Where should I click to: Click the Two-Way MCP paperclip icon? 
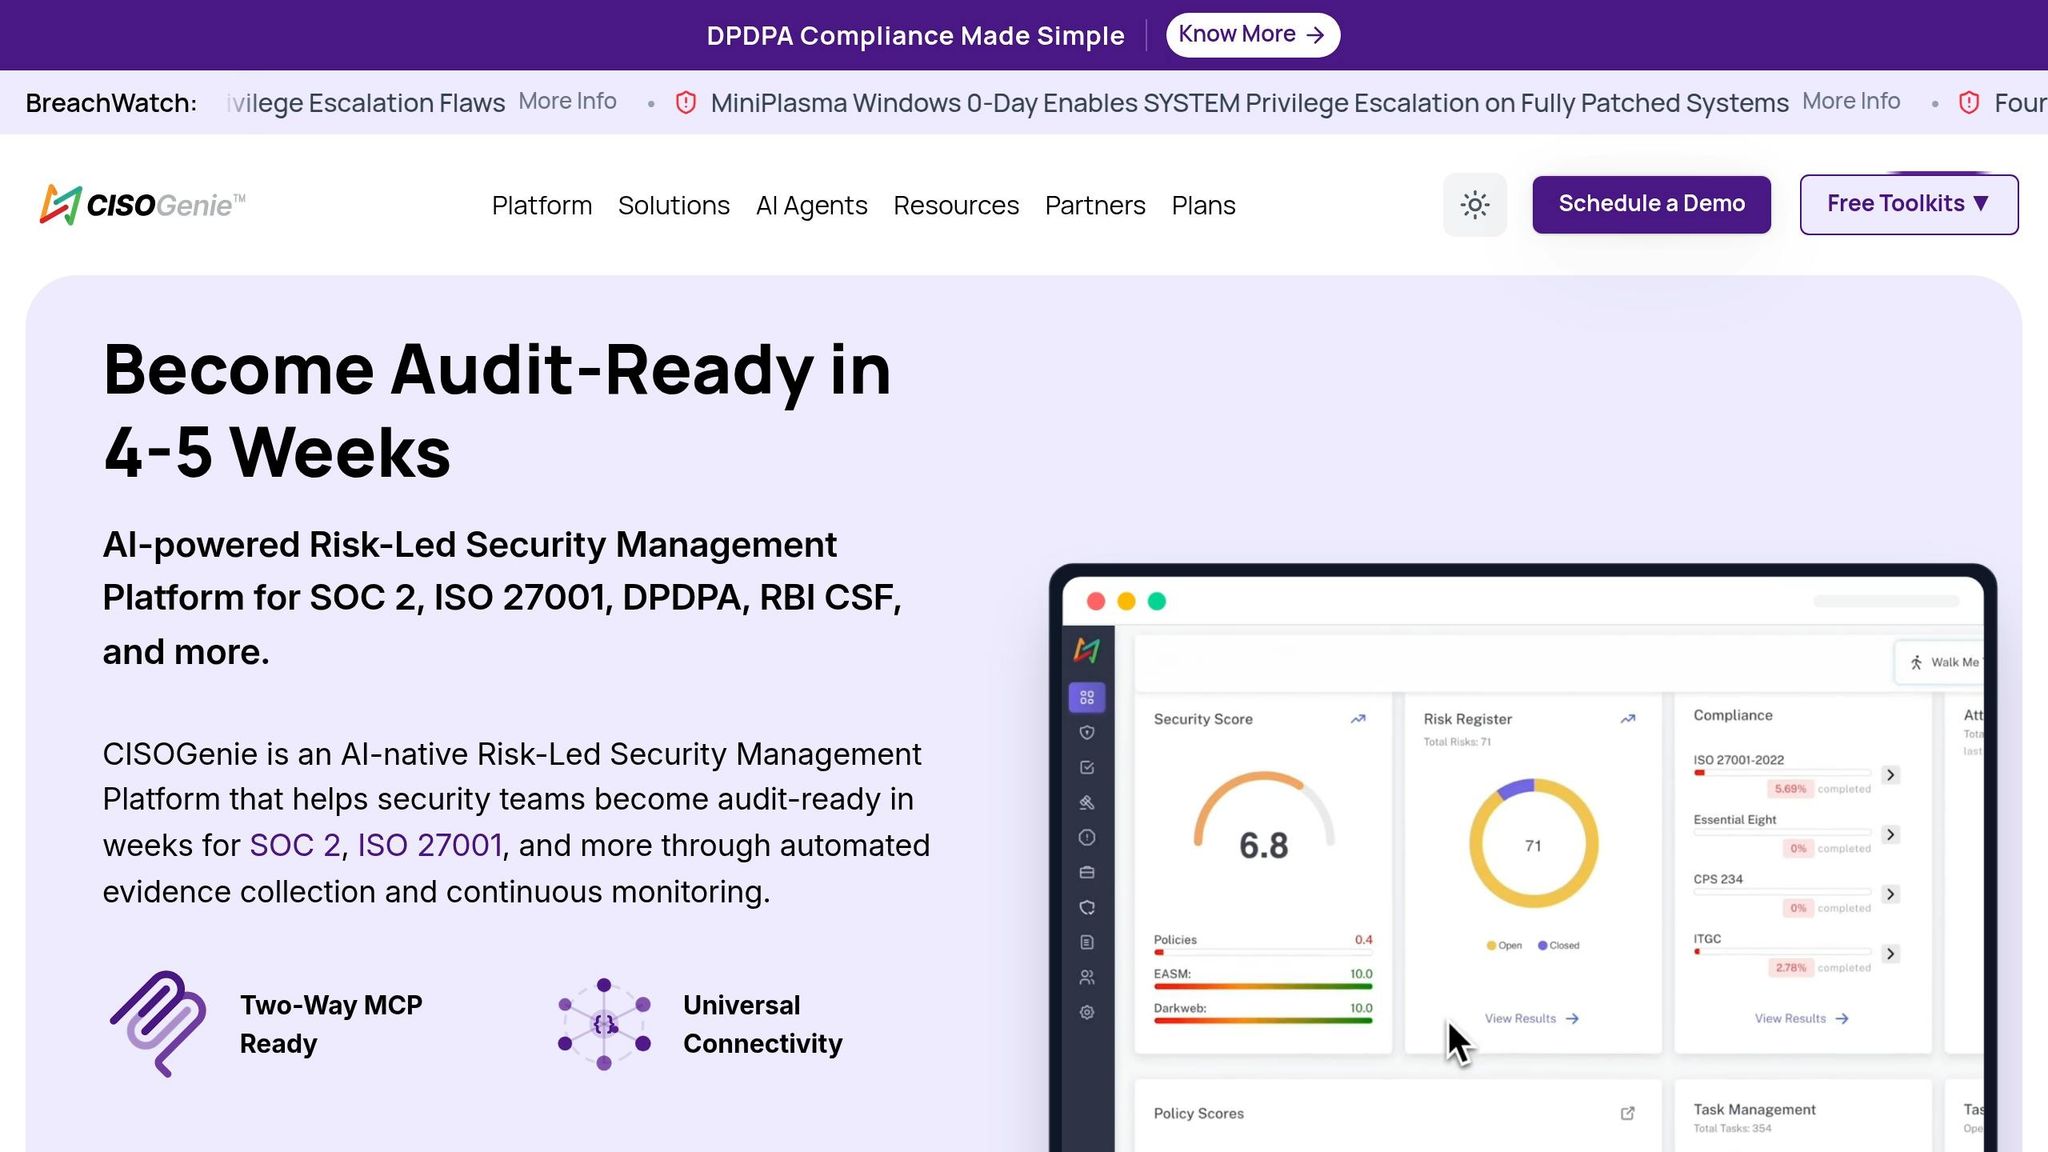(x=158, y=1024)
